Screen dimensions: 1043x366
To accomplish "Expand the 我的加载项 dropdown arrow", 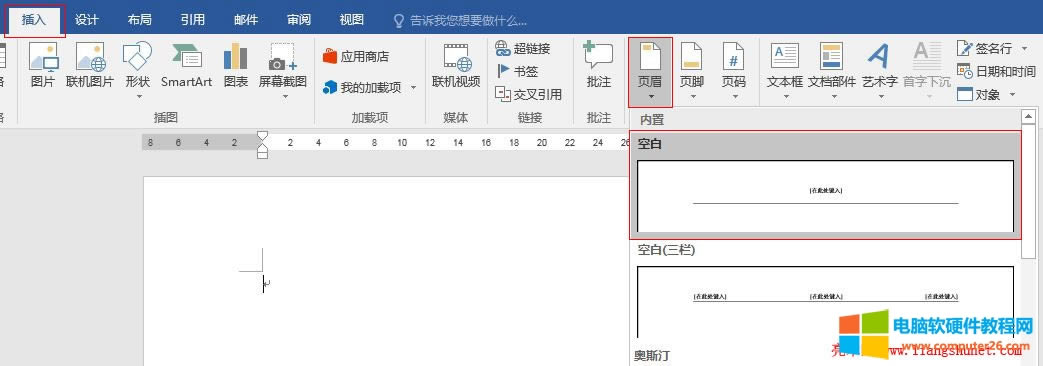I will [413, 88].
